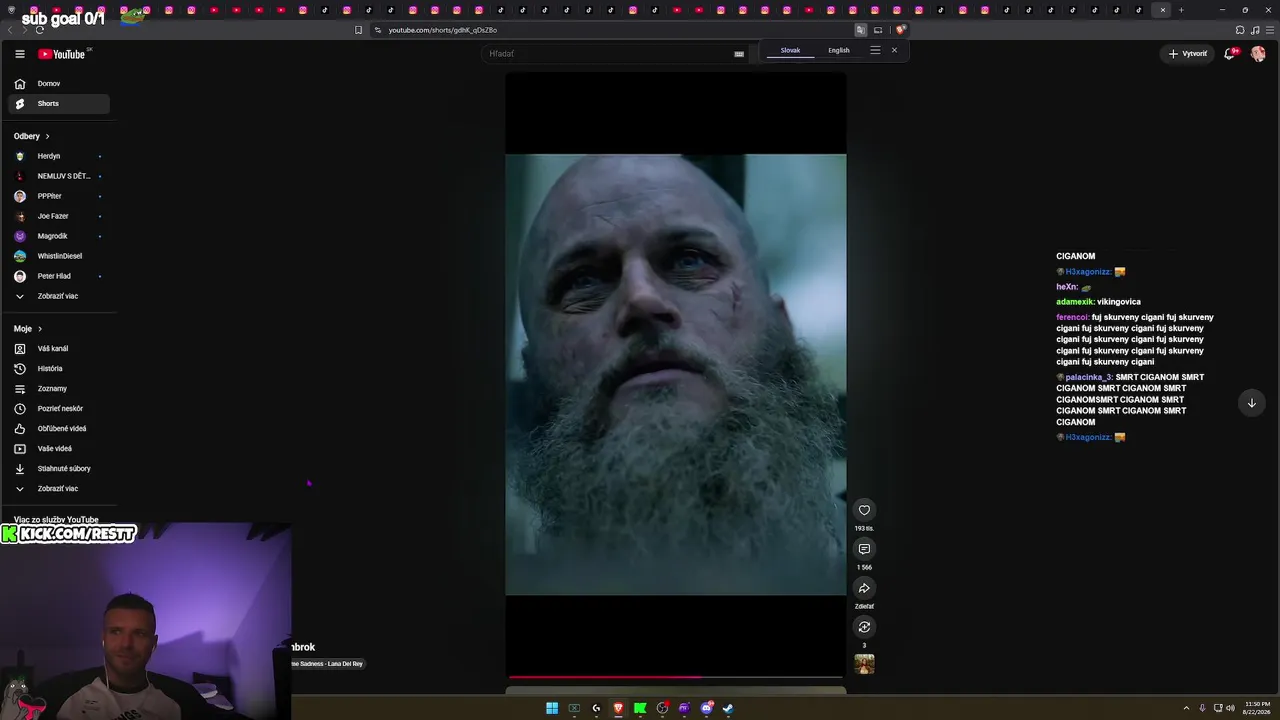Open Zoznamy playlists
This screenshot has height=720, width=1280.
pos(60,389)
